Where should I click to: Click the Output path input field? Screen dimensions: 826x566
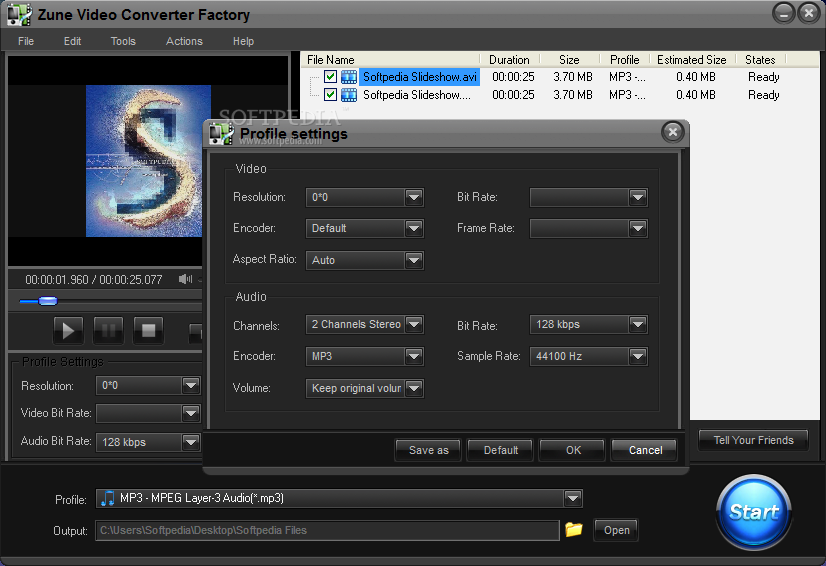coord(327,531)
